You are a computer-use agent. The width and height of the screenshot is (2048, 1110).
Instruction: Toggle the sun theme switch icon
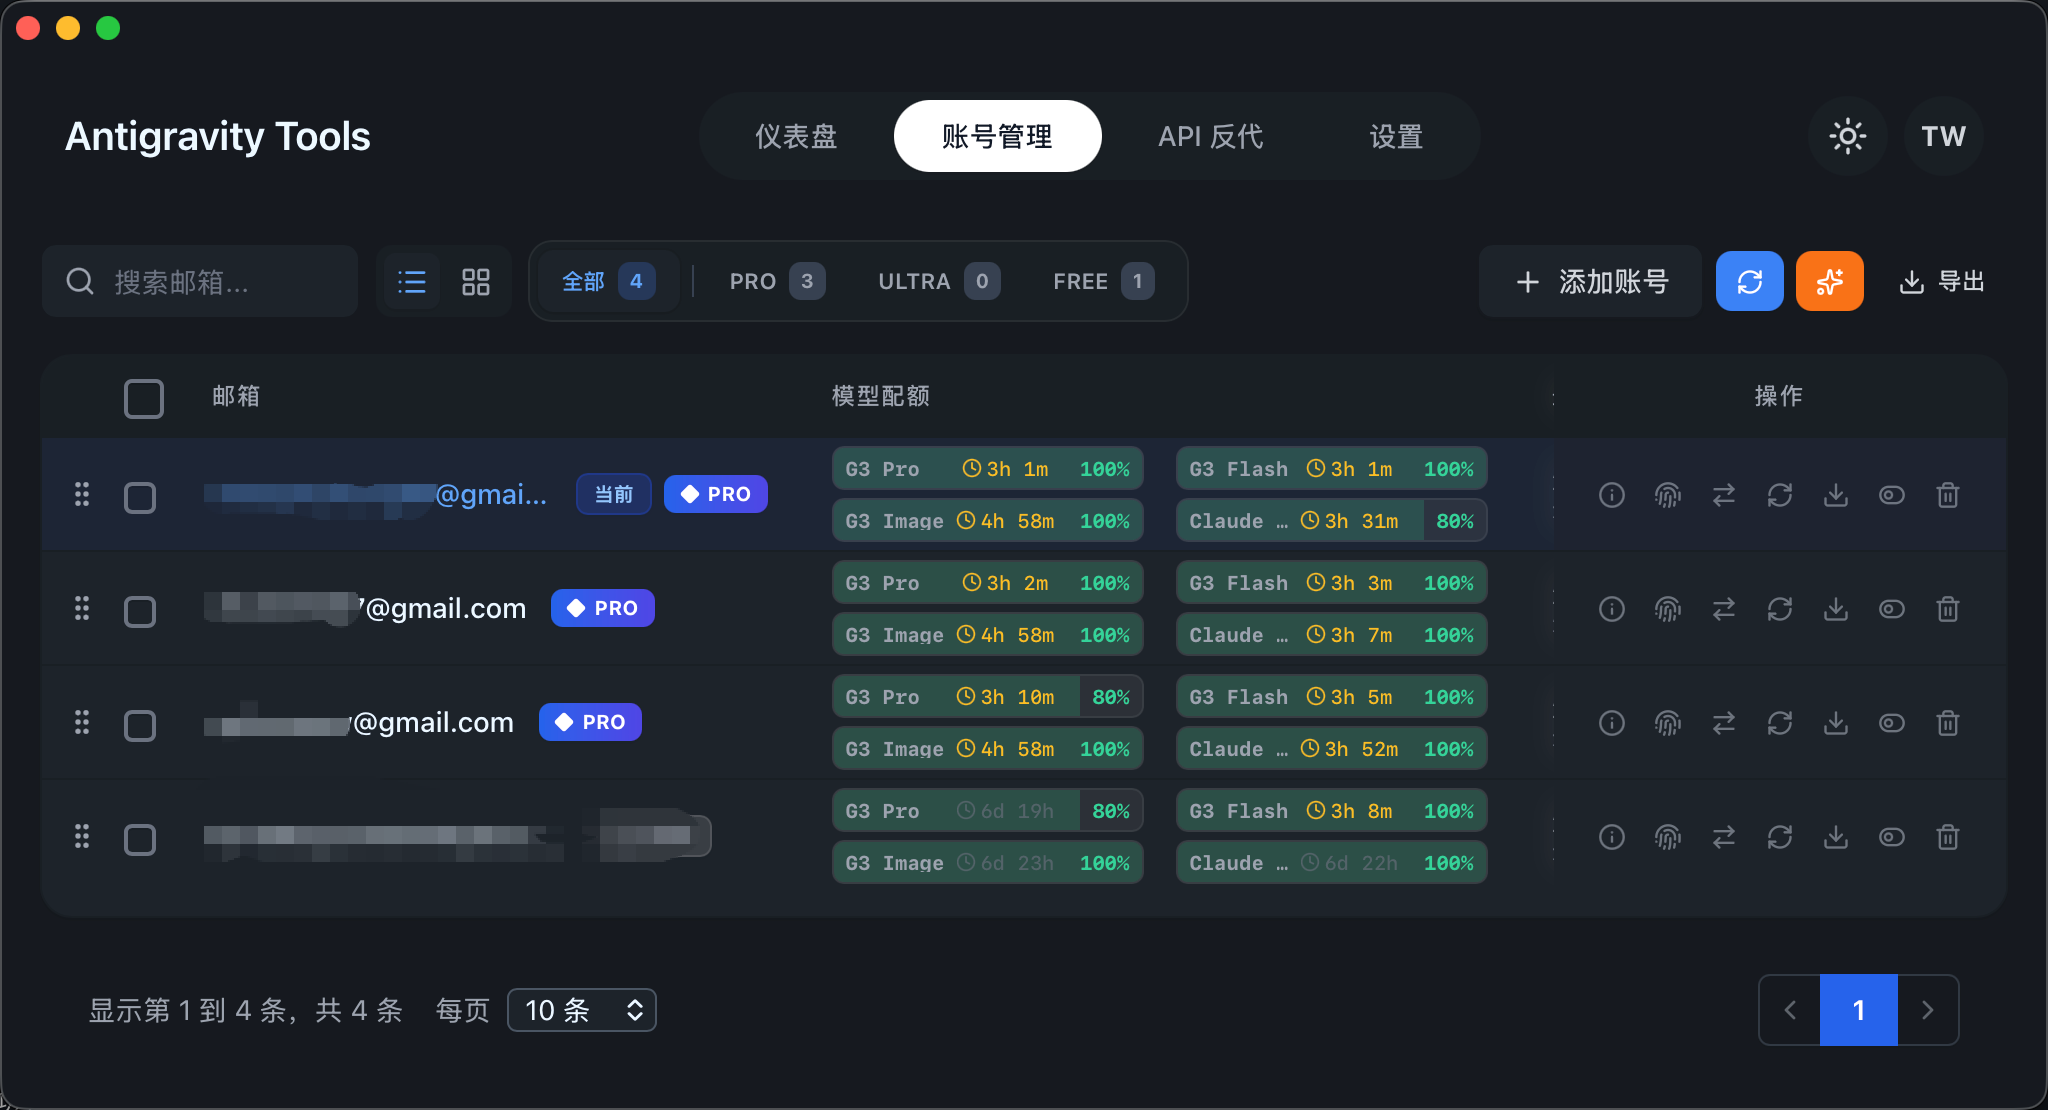1847,136
